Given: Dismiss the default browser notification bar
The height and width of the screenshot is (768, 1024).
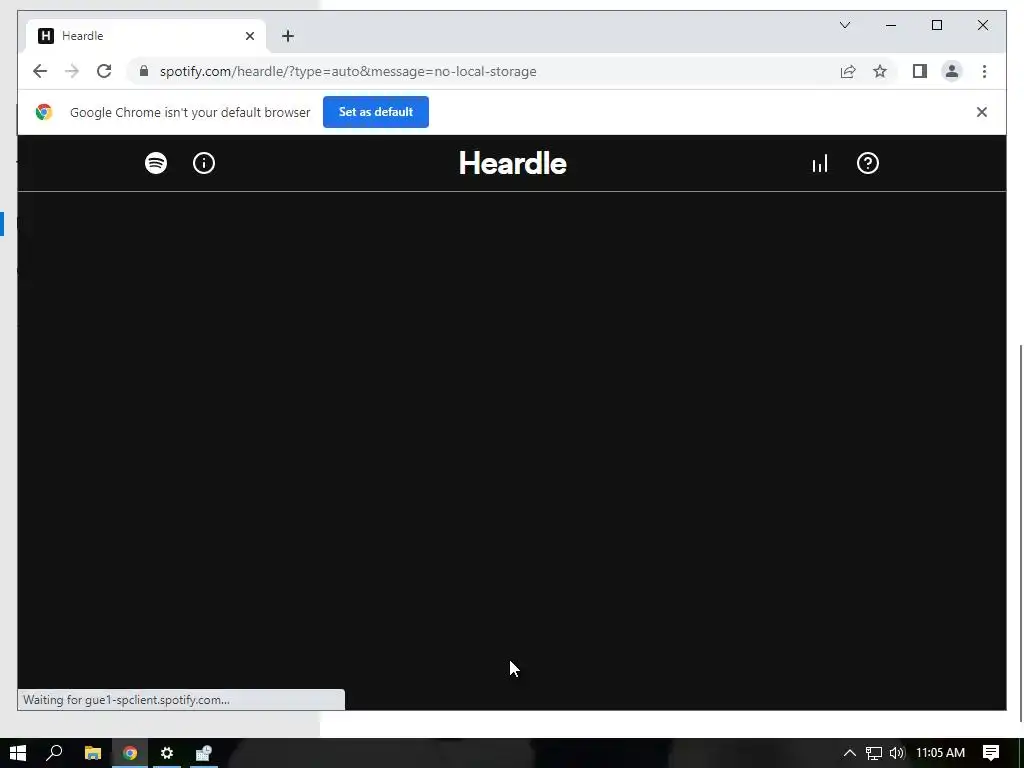Looking at the screenshot, I should [982, 112].
